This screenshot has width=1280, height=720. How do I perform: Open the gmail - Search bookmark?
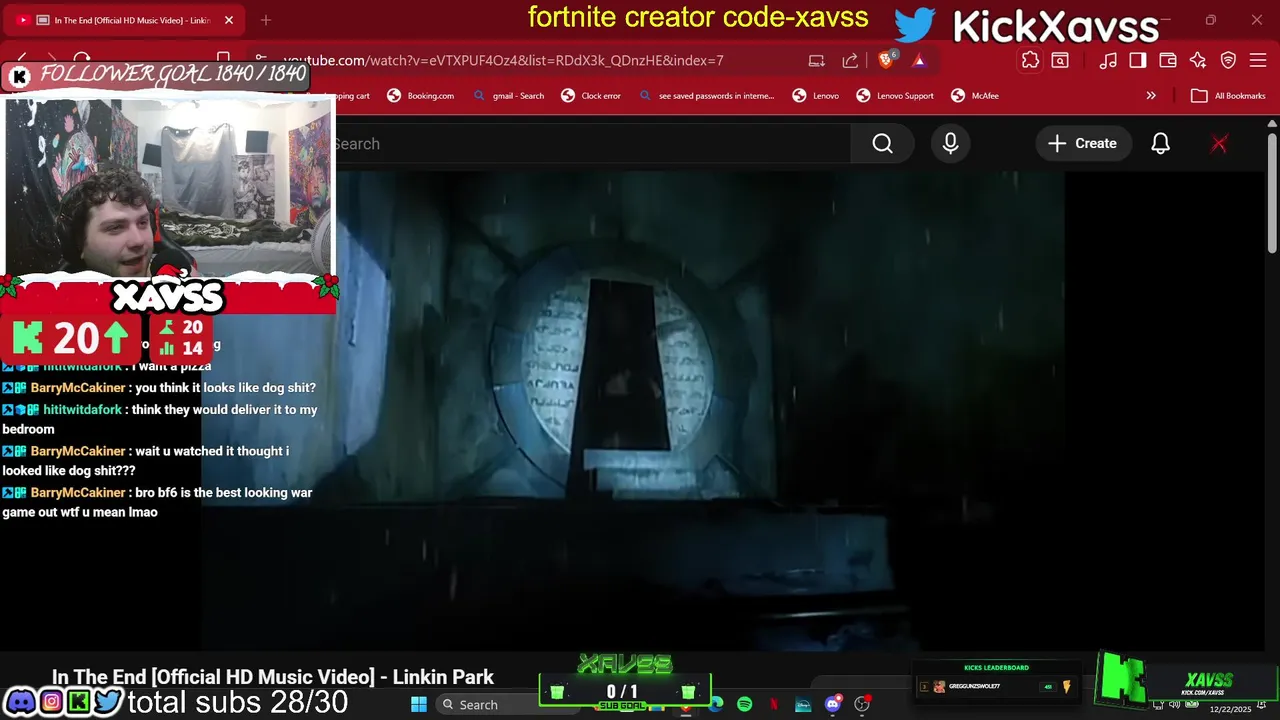507,96
